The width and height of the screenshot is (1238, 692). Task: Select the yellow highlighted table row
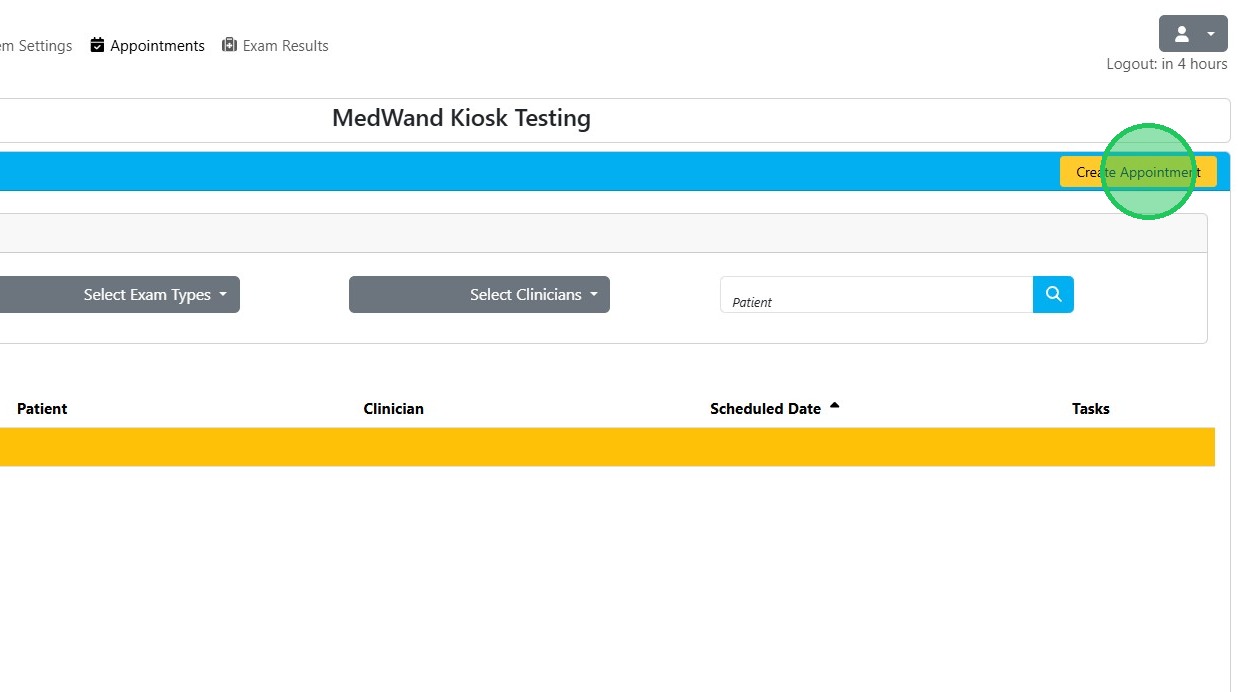(600, 447)
